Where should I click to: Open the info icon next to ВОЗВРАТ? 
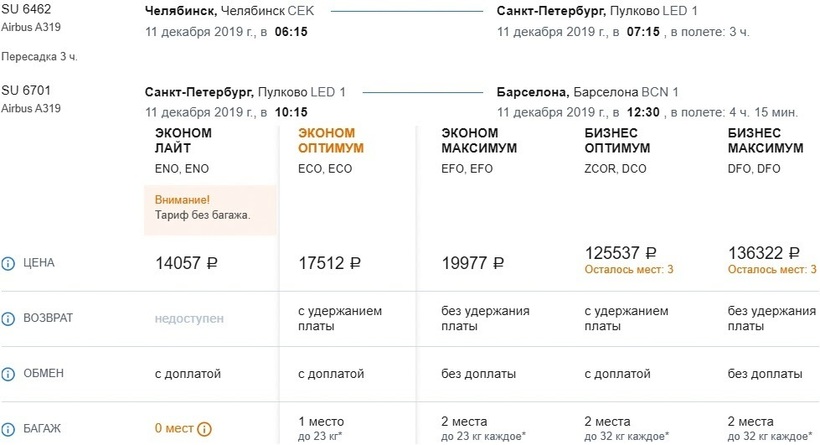[x=8, y=319]
